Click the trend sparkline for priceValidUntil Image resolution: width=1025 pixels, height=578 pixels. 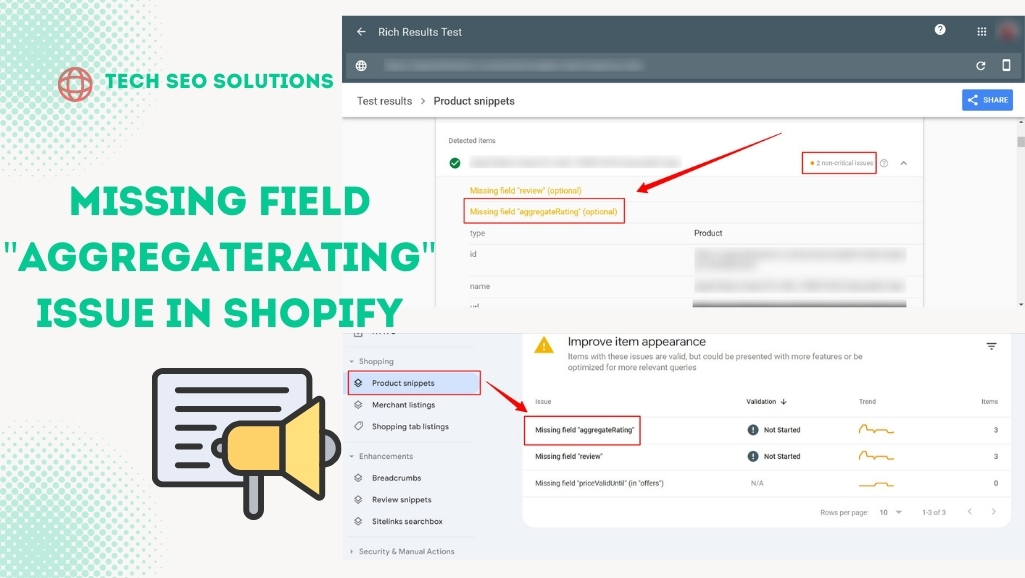tap(876, 484)
